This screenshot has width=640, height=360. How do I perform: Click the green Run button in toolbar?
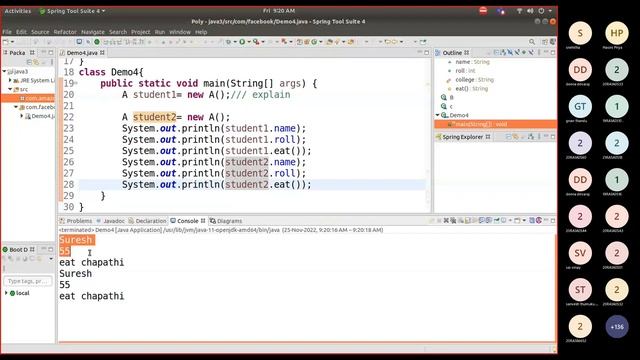(242, 42)
